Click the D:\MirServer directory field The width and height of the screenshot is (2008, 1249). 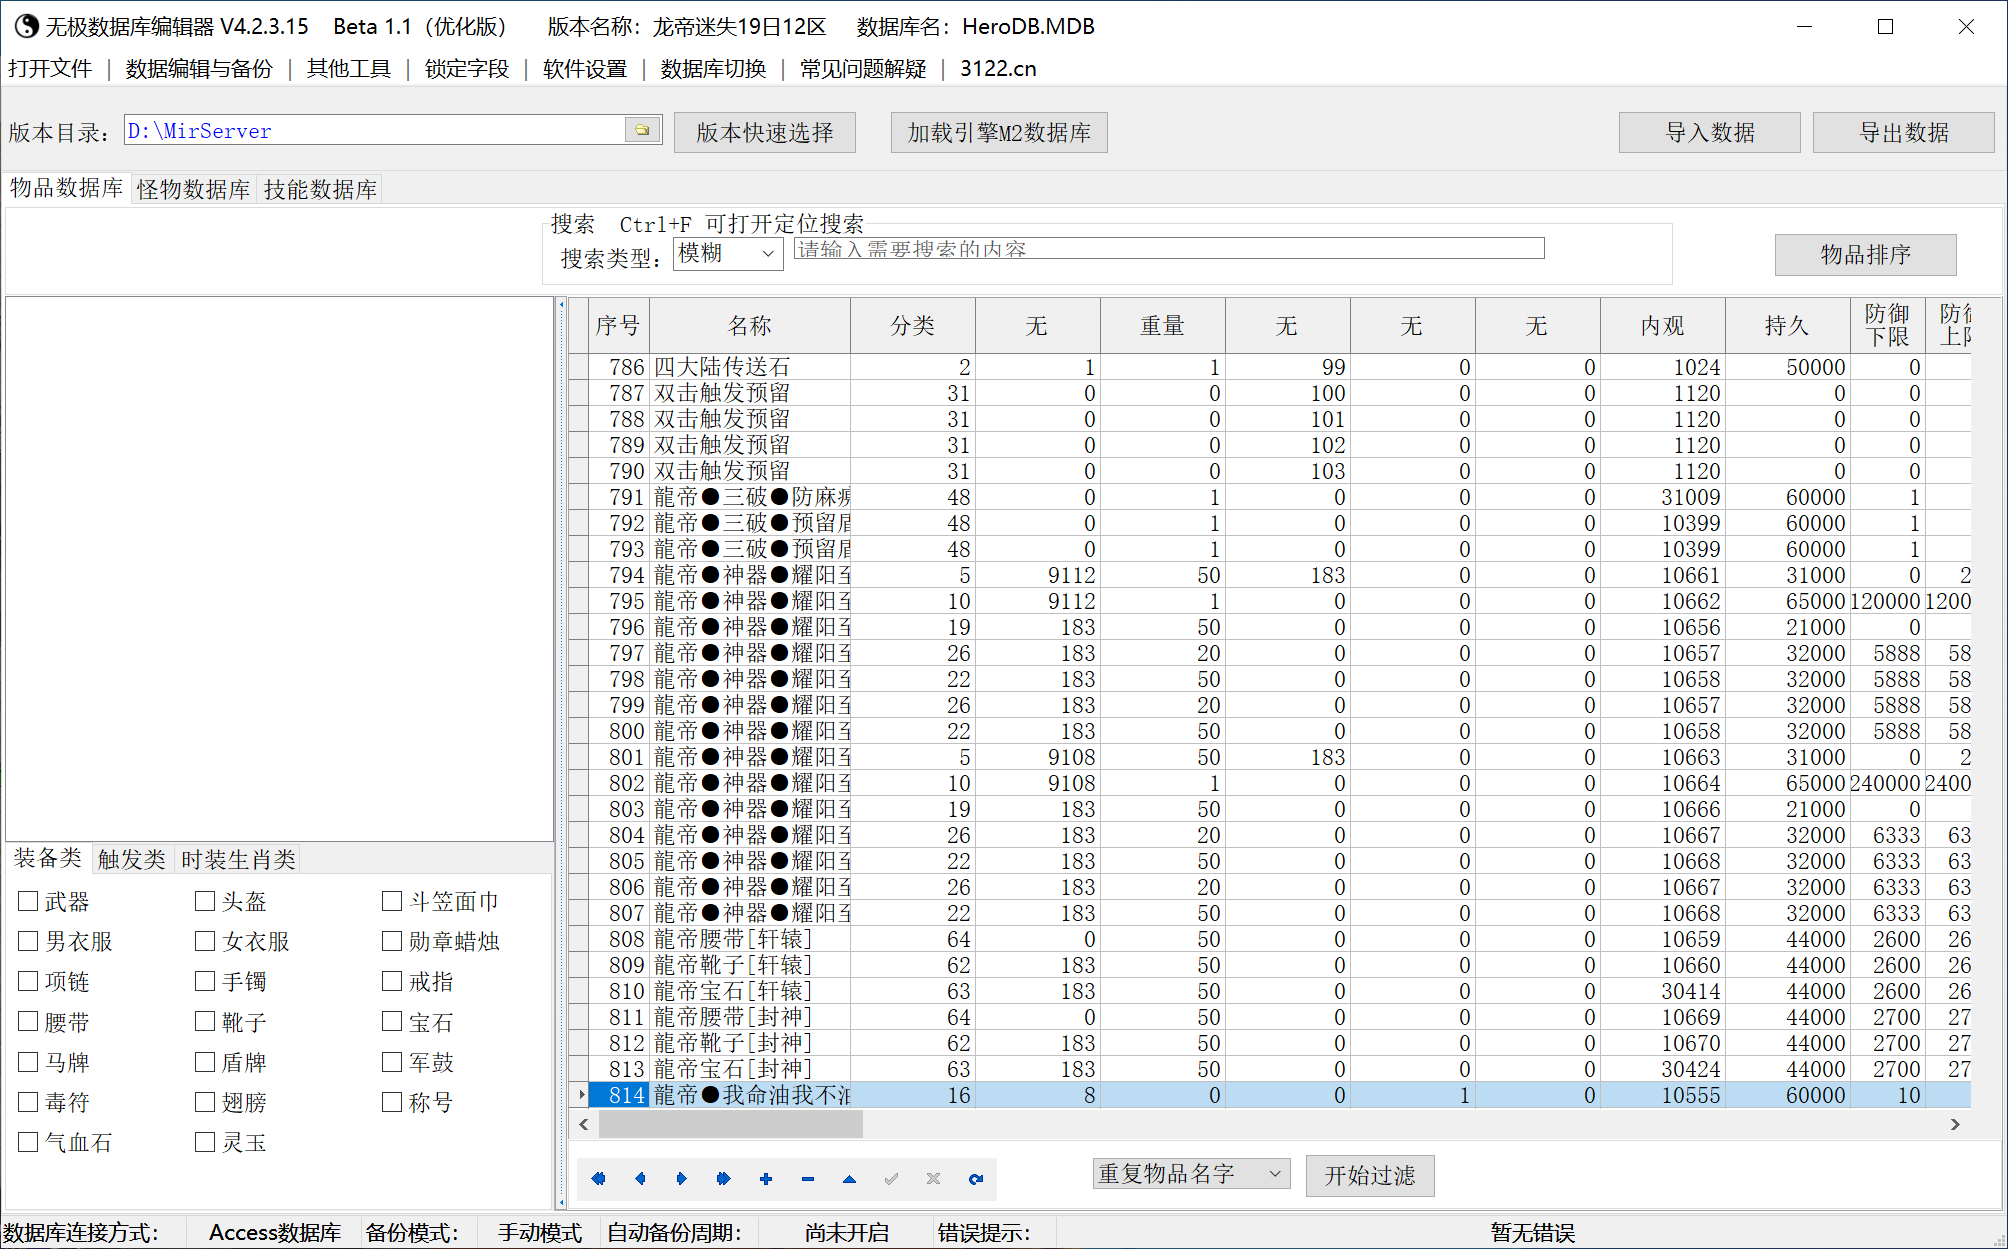click(374, 130)
